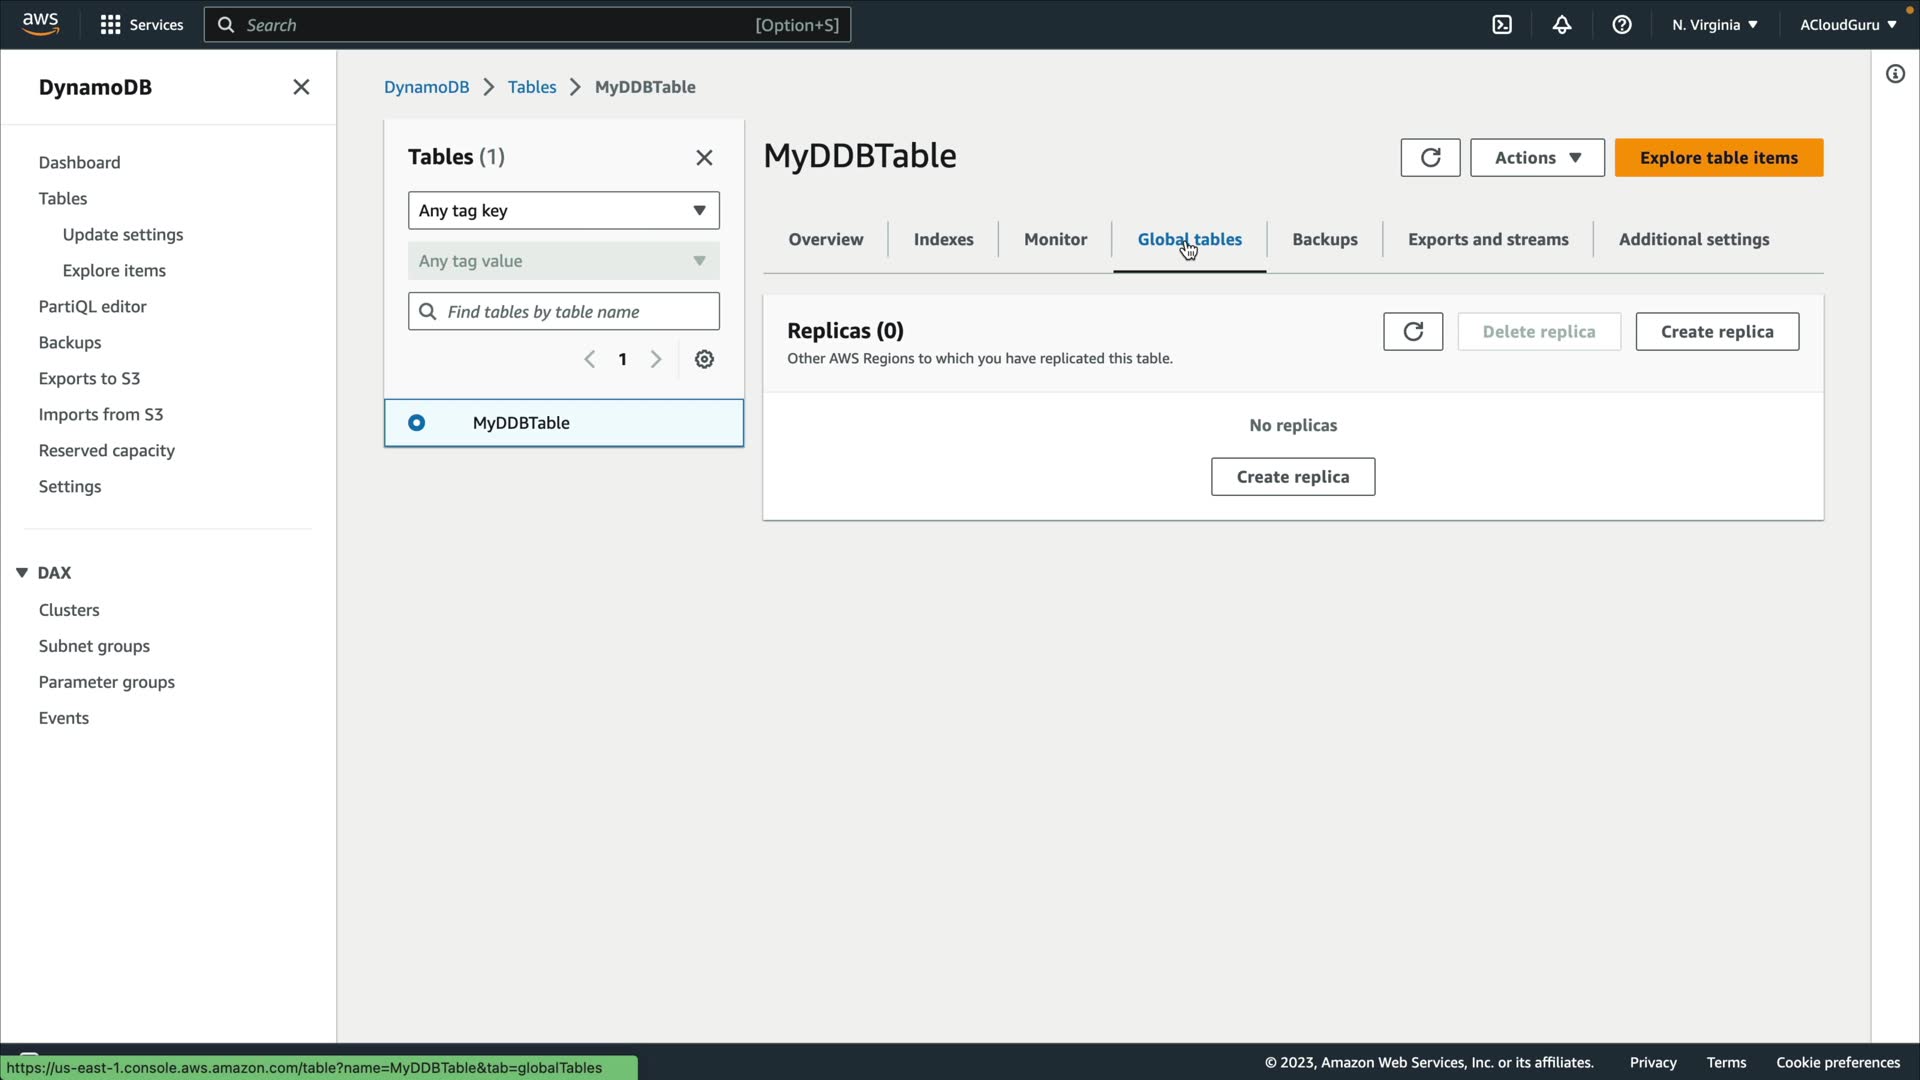This screenshot has width=1920, height=1080.
Task: Switch to the Indexes tab
Action: tap(943, 240)
